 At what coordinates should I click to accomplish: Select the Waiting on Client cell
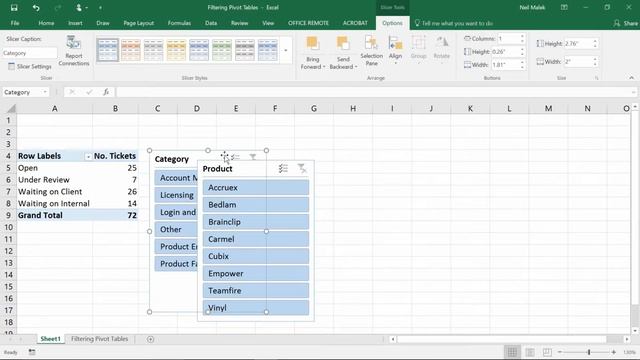pyautogui.click(x=54, y=192)
